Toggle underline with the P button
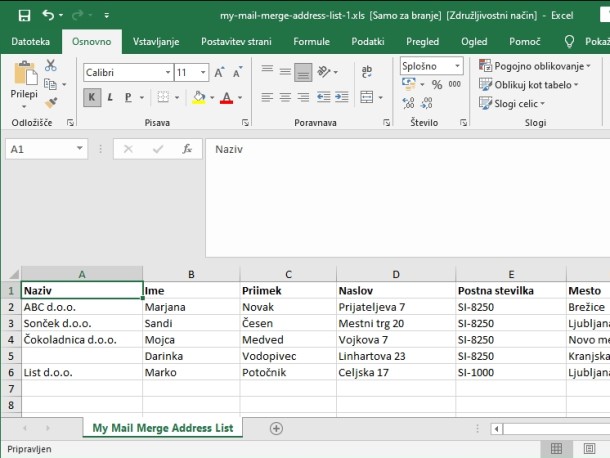Viewport: 610px width, 458px height. click(128, 97)
